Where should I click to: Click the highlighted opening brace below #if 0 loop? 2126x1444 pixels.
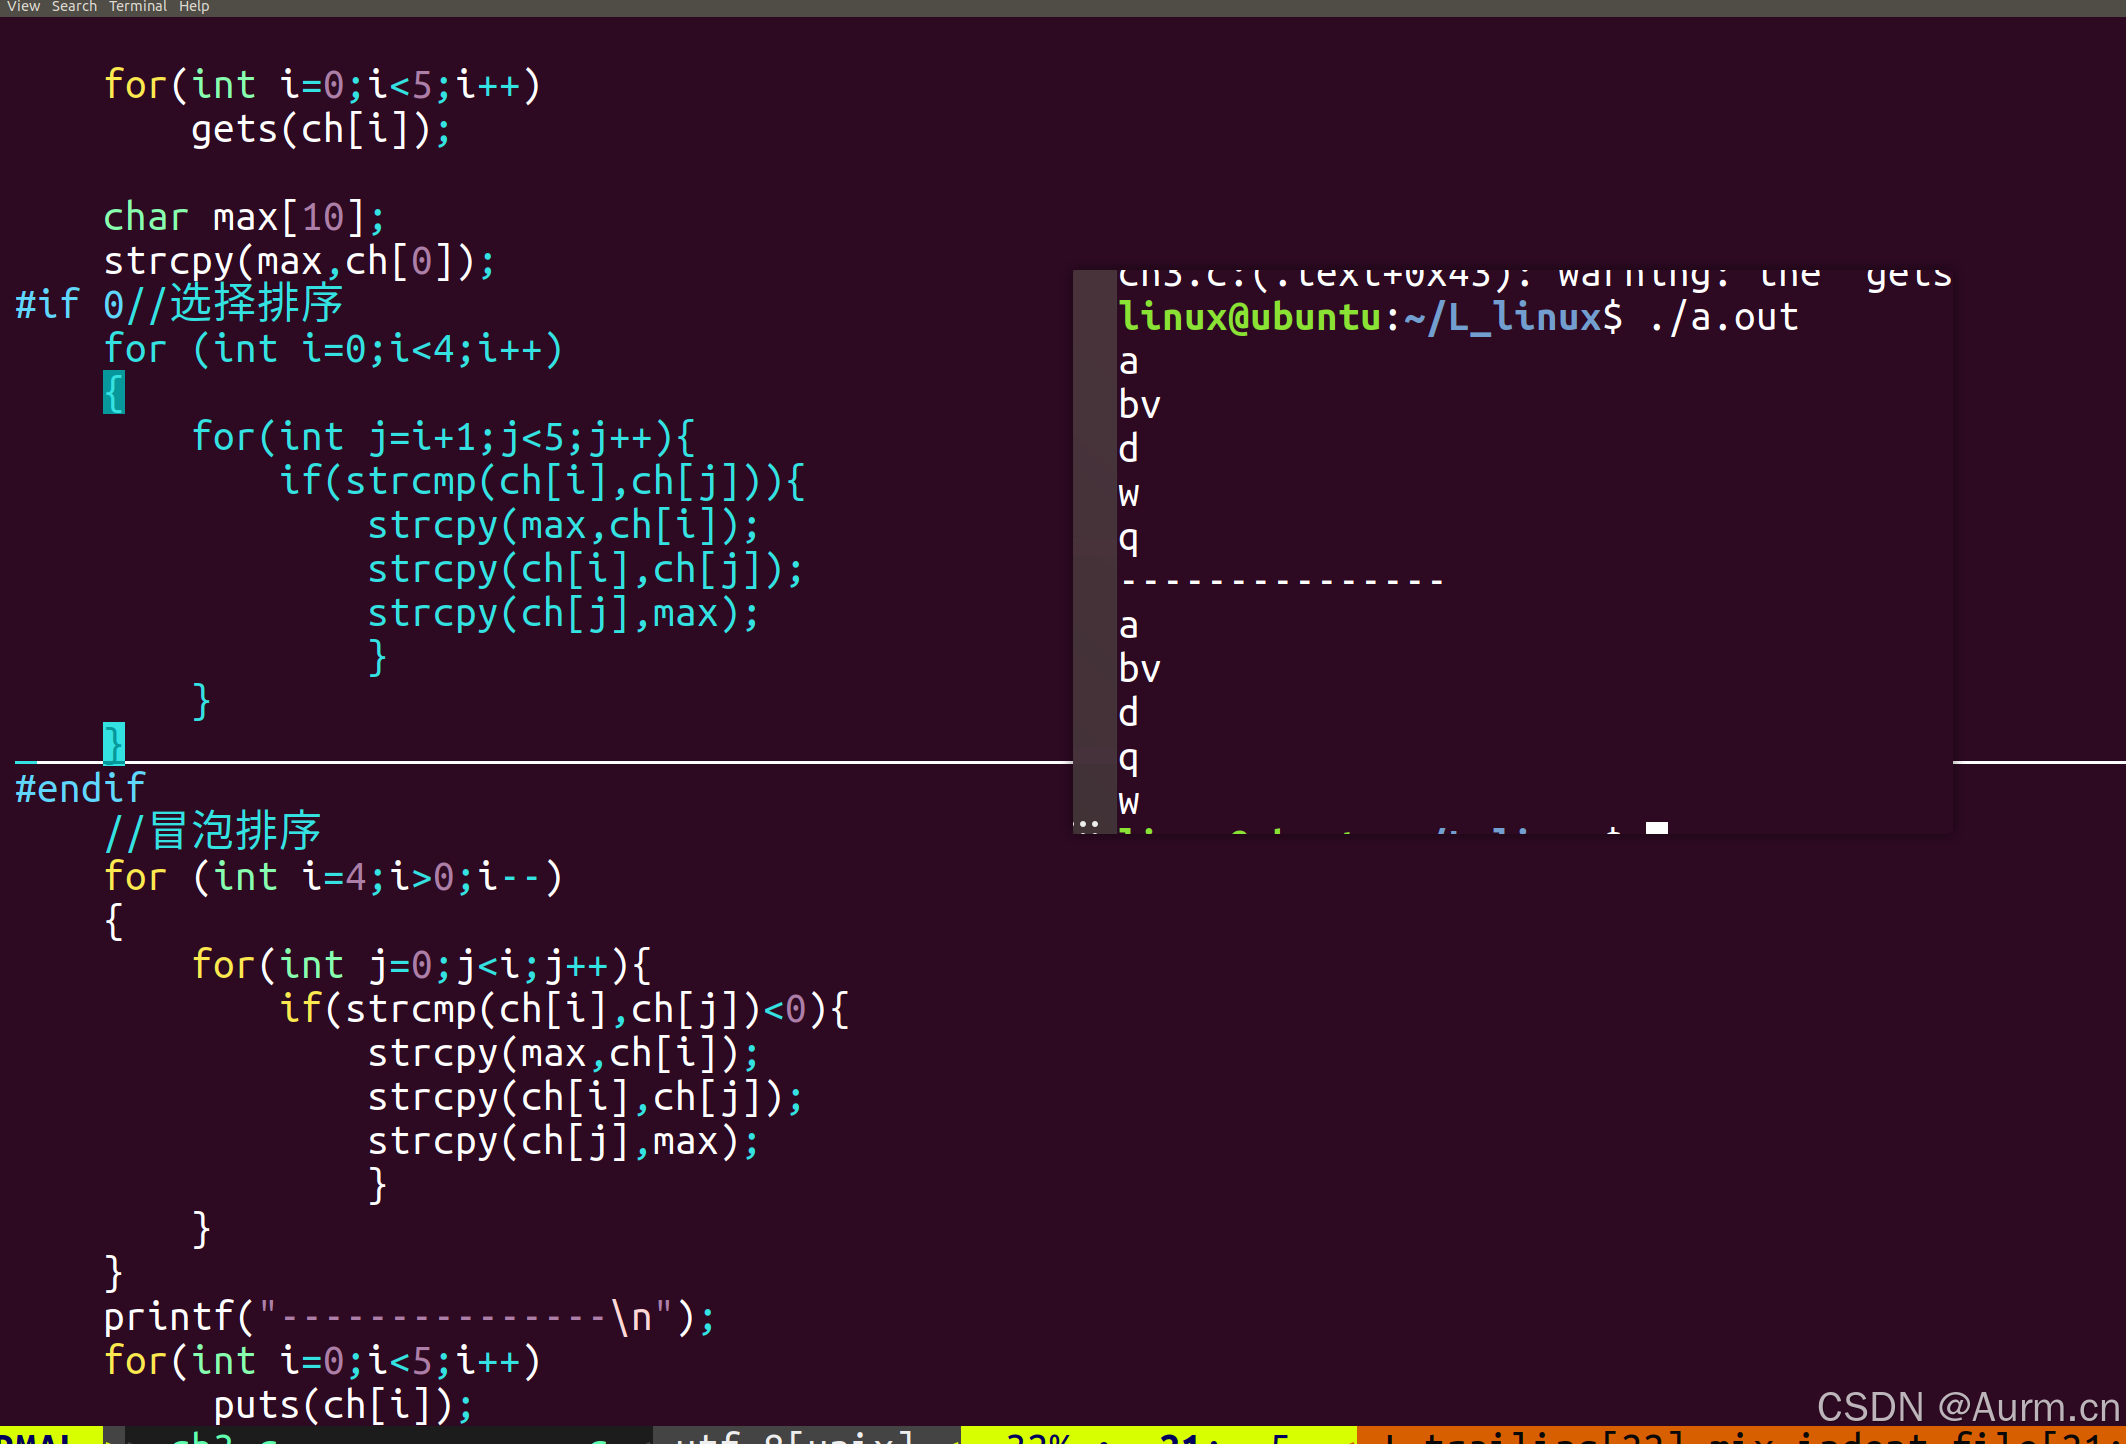coord(114,392)
